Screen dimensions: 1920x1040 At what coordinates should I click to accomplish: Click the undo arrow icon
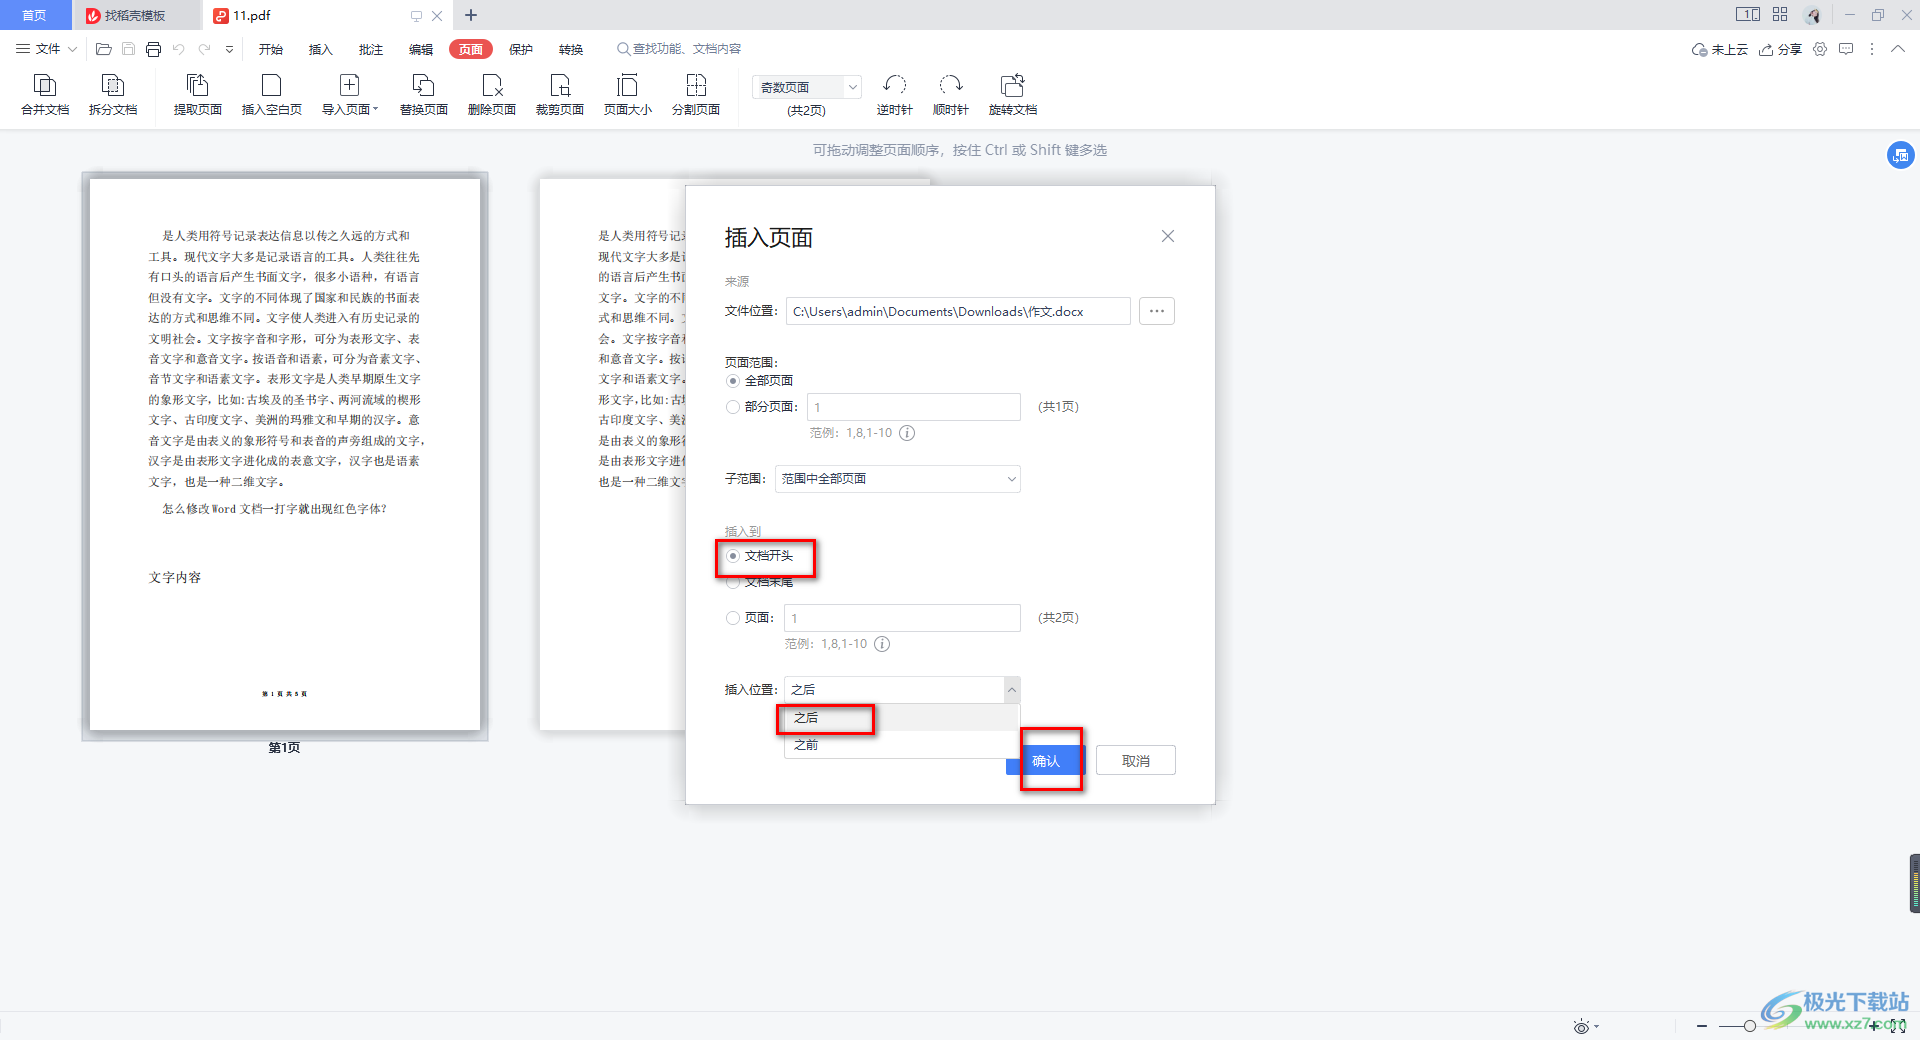coord(179,49)
